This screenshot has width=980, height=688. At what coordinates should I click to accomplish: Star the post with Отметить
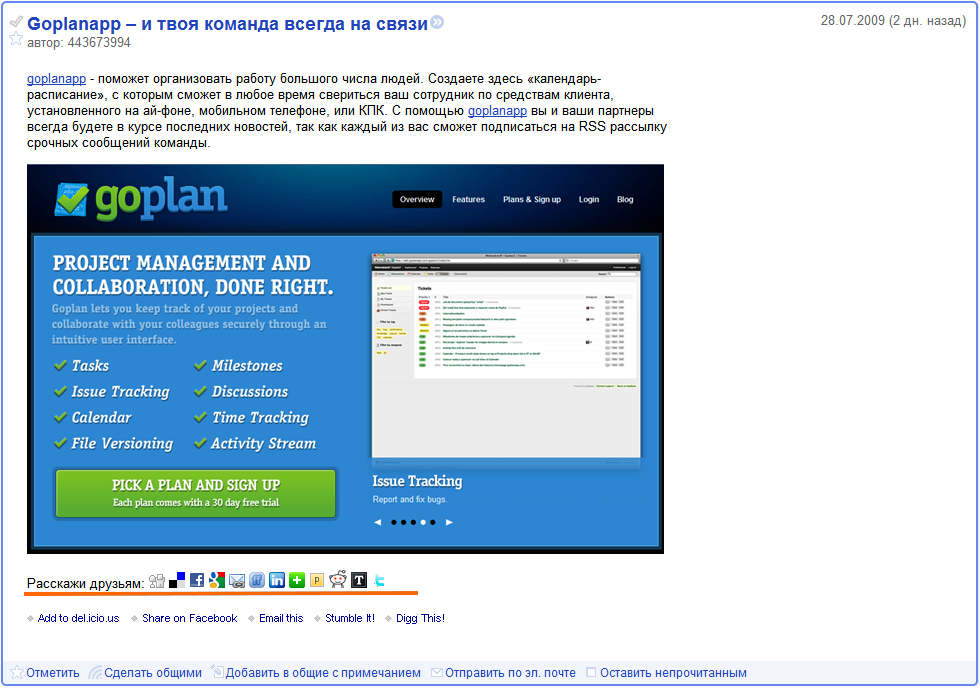[x=45, y=673]
